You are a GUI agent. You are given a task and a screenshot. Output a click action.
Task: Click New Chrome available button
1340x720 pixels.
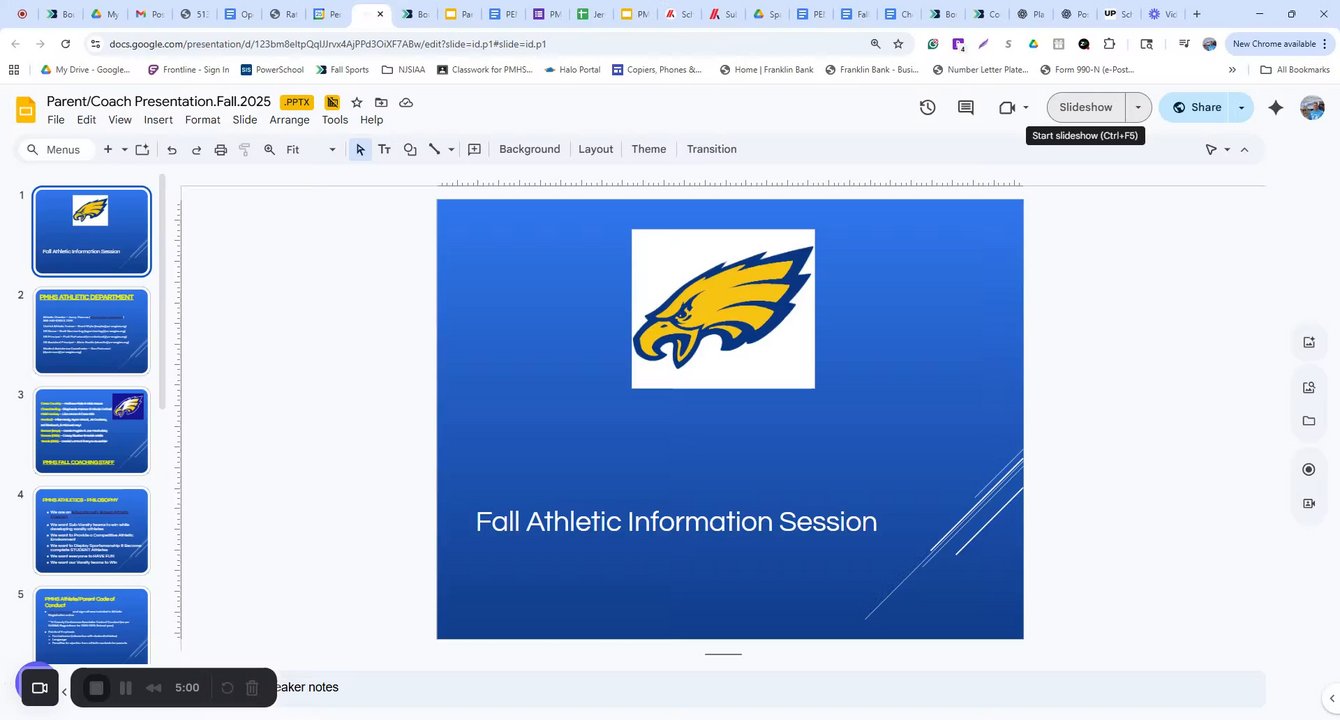coord(1279,44)
